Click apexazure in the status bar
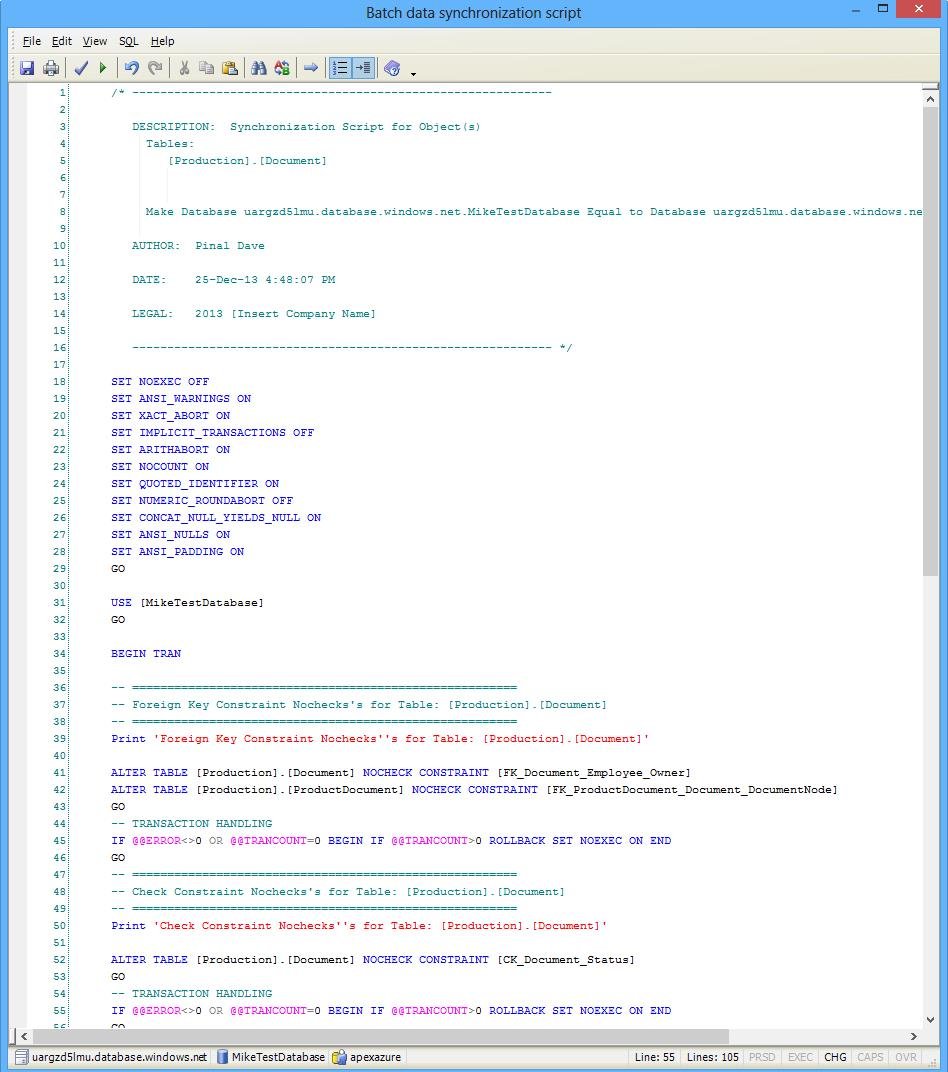948x1072 pixels. (375, 1057)
